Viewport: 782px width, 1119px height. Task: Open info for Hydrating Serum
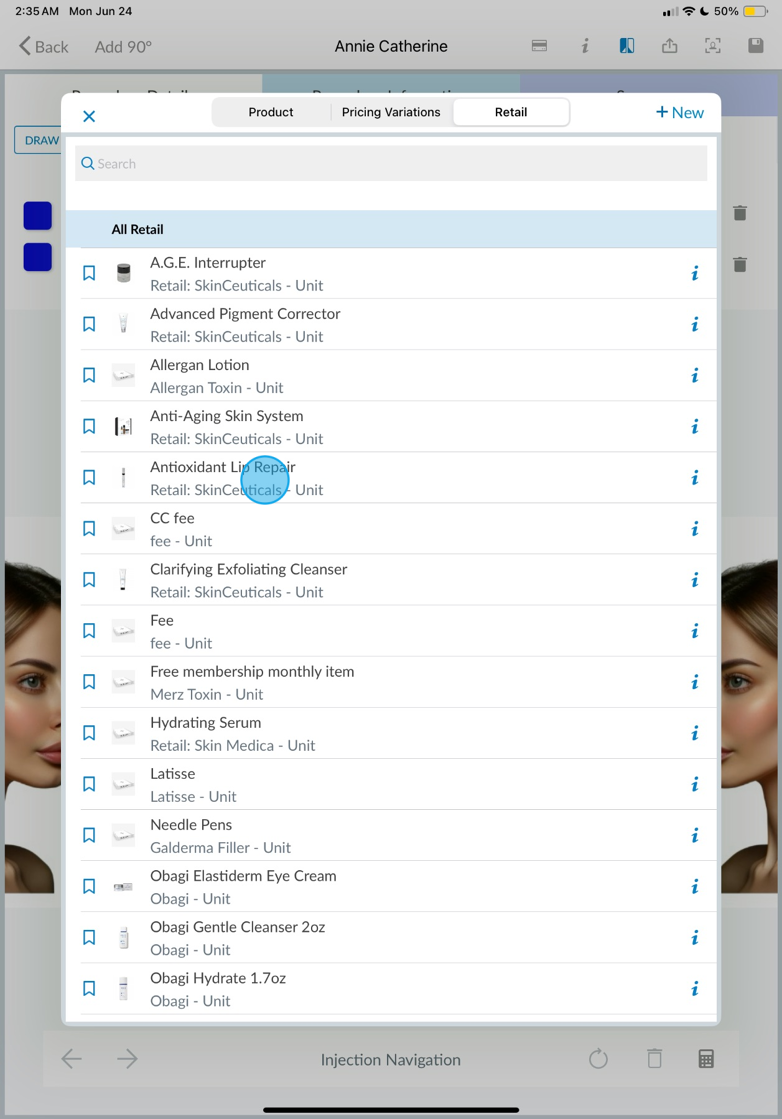coord(695,734)
